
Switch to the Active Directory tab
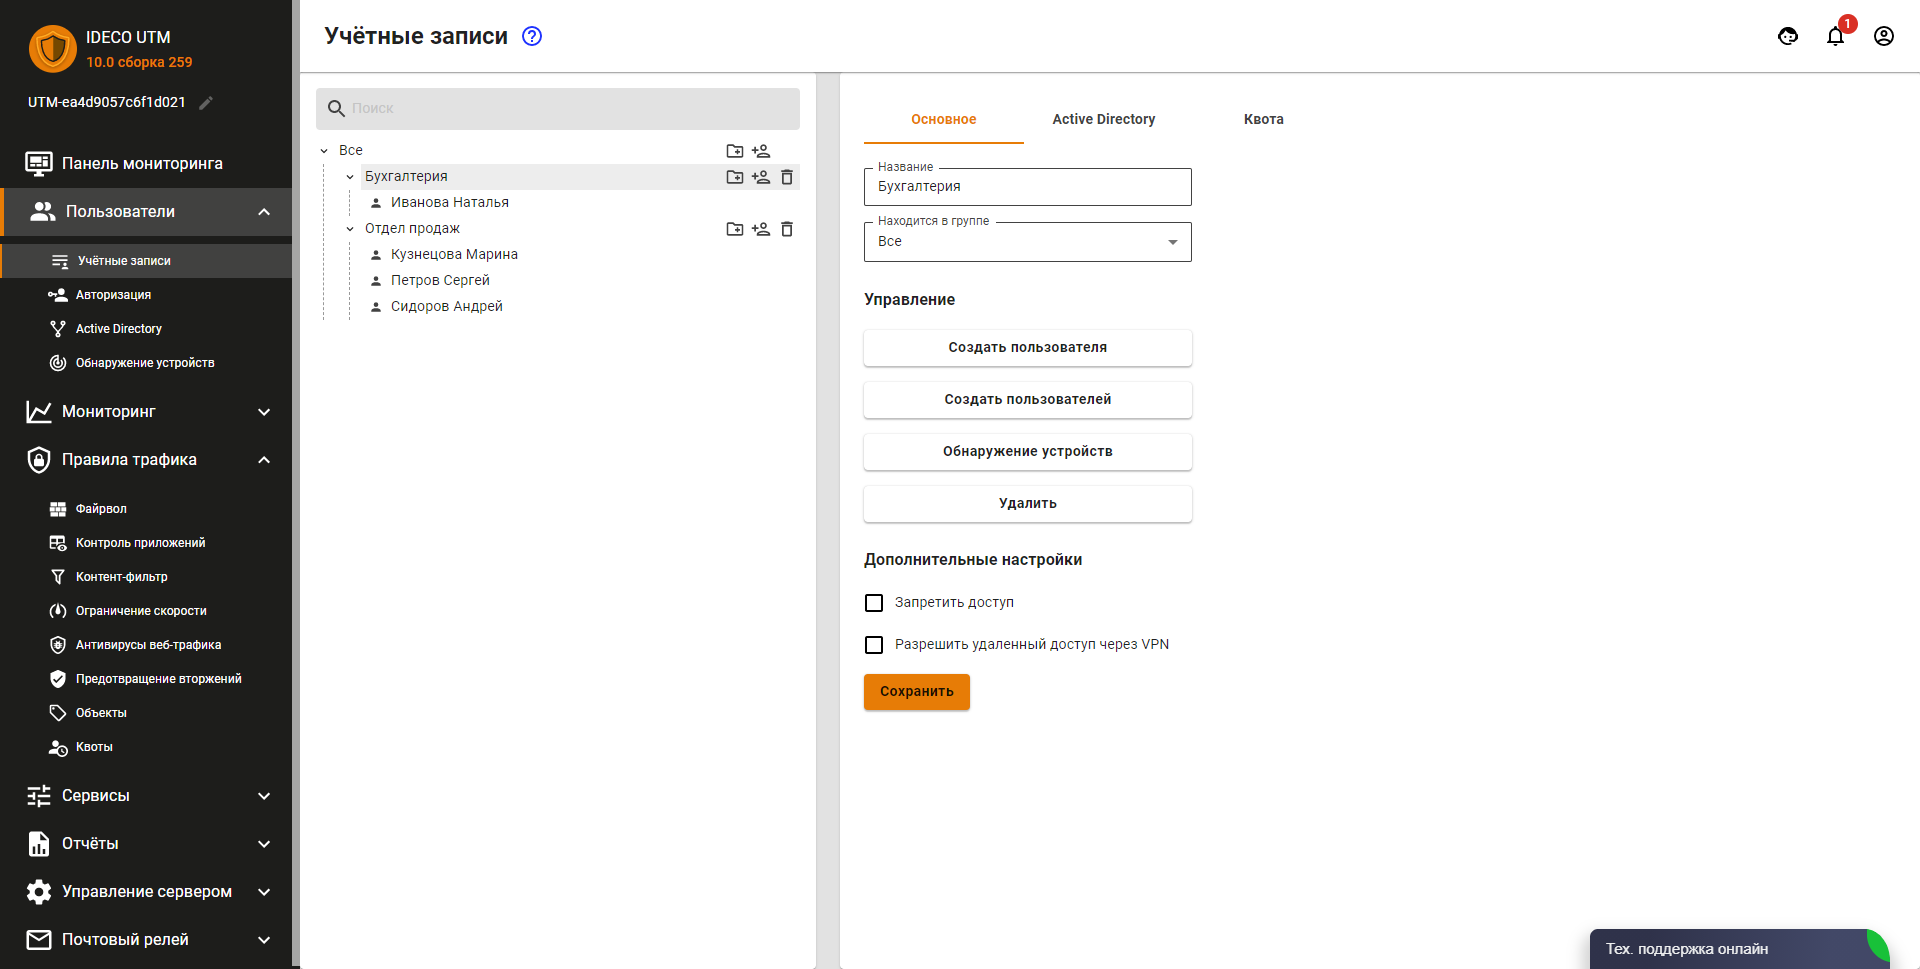[1103, 119]
